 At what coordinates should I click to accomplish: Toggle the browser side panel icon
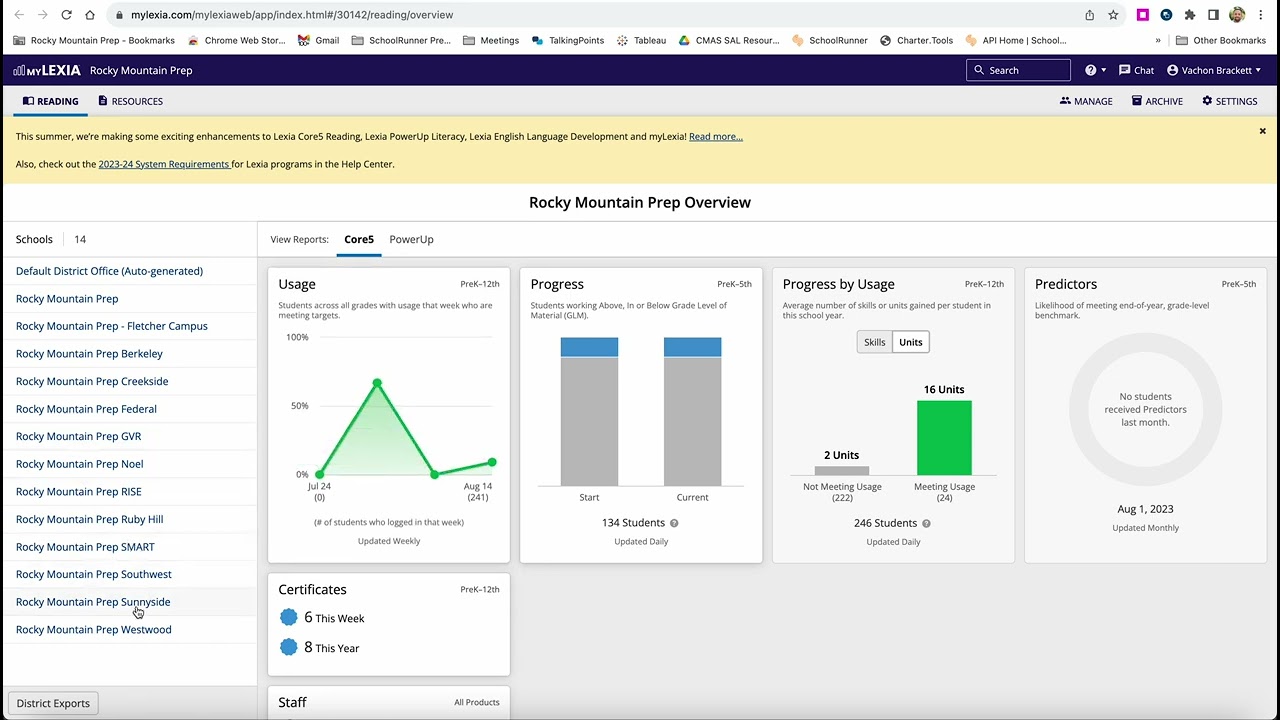pos(1213,15)
